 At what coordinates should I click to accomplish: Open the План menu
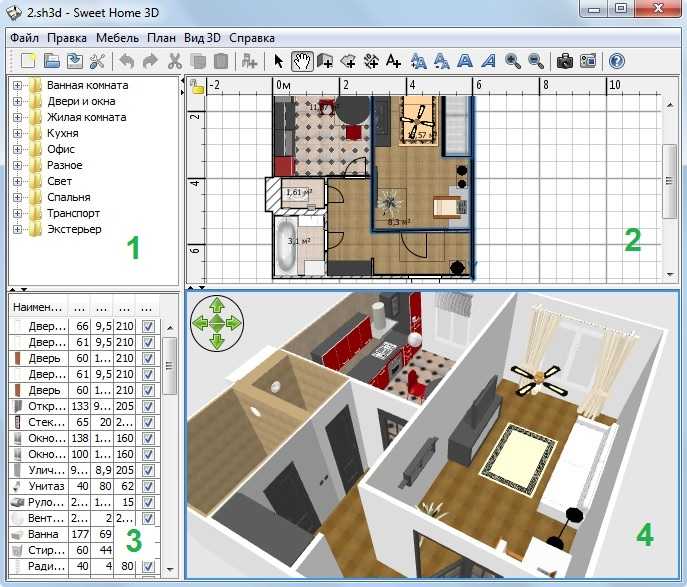pos(161,38)
